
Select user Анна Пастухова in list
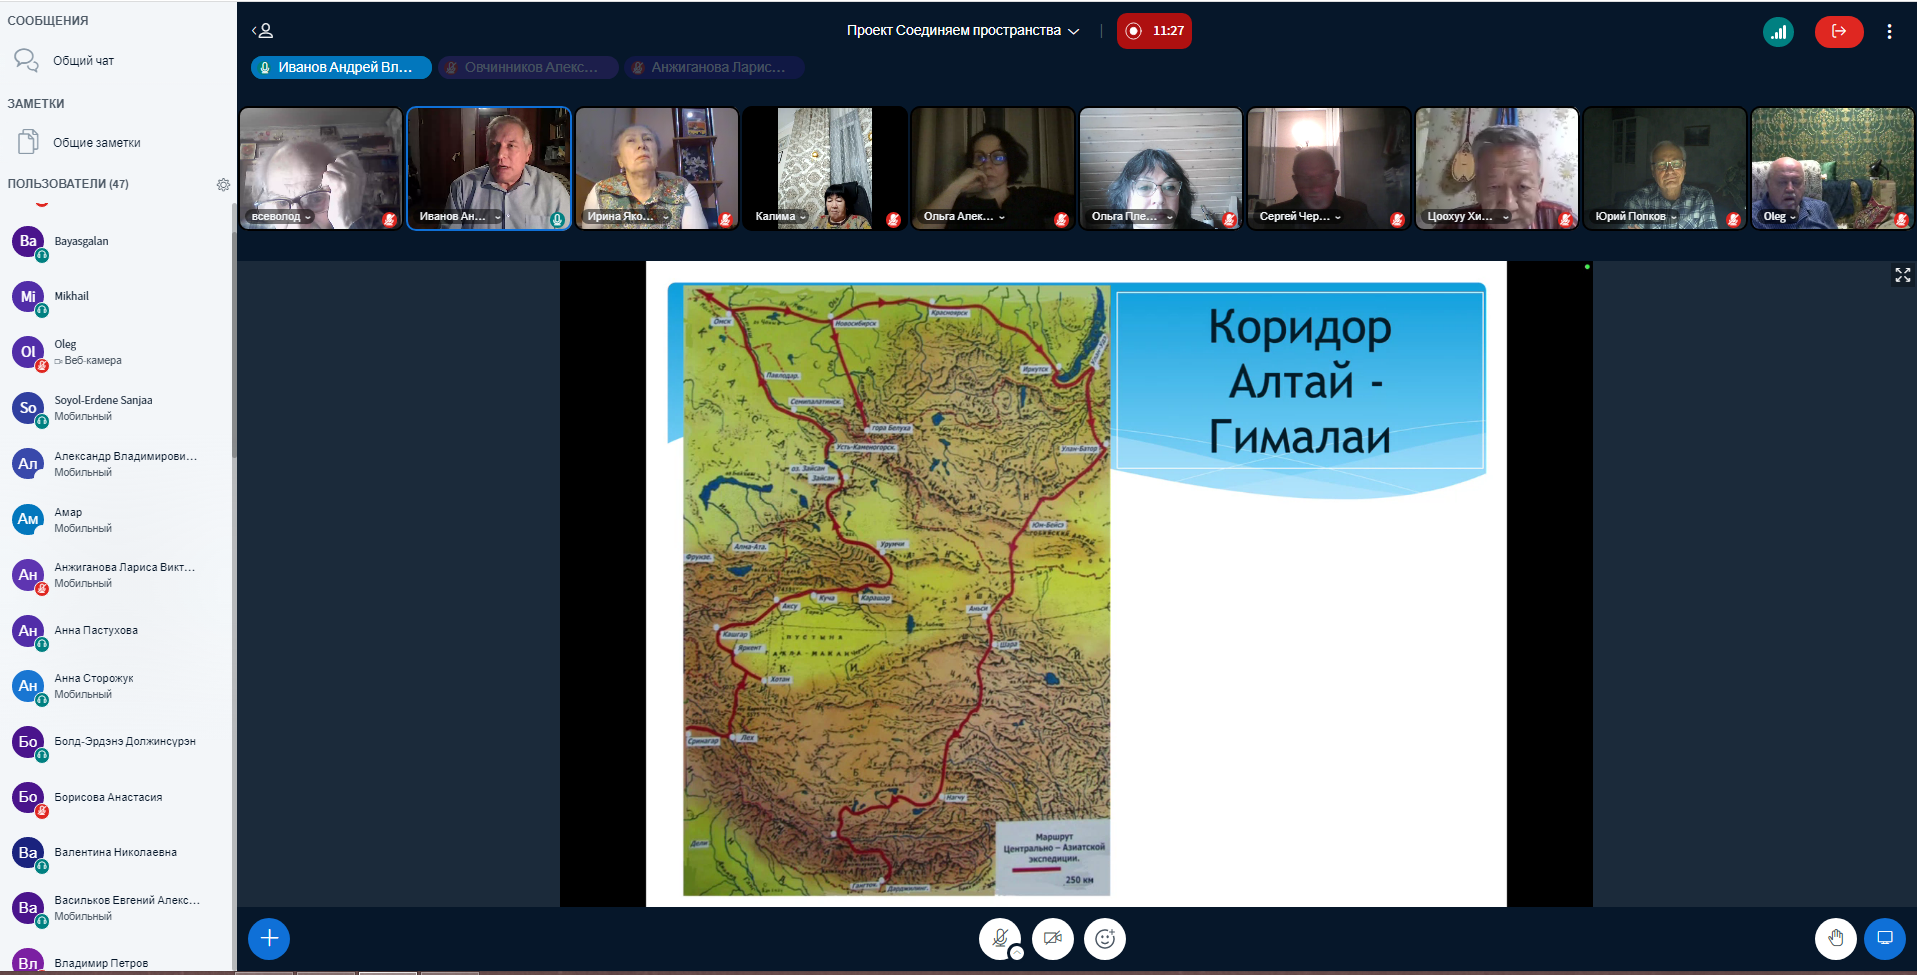[x=96, y=631]
